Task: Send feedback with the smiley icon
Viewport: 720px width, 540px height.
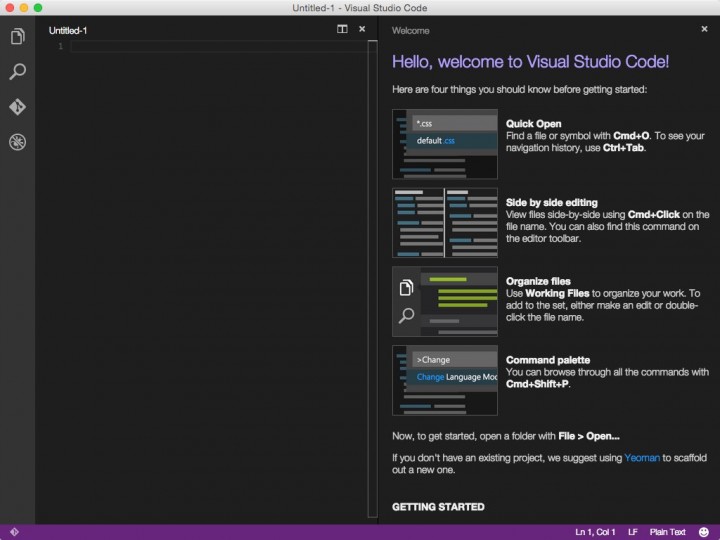Action: point(703,532)
